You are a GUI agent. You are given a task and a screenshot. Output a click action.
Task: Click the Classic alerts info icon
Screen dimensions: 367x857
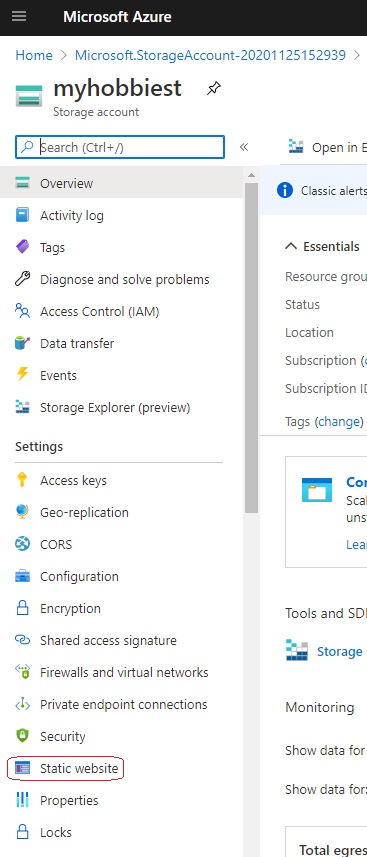tap(284, 190)
